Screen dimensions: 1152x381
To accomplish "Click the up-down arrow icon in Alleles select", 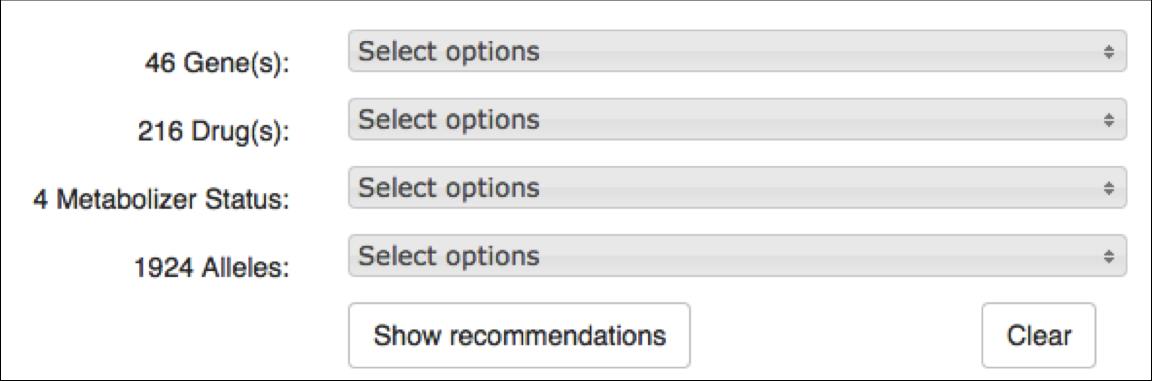I will pyautogui.click(x=1109, y=255).
